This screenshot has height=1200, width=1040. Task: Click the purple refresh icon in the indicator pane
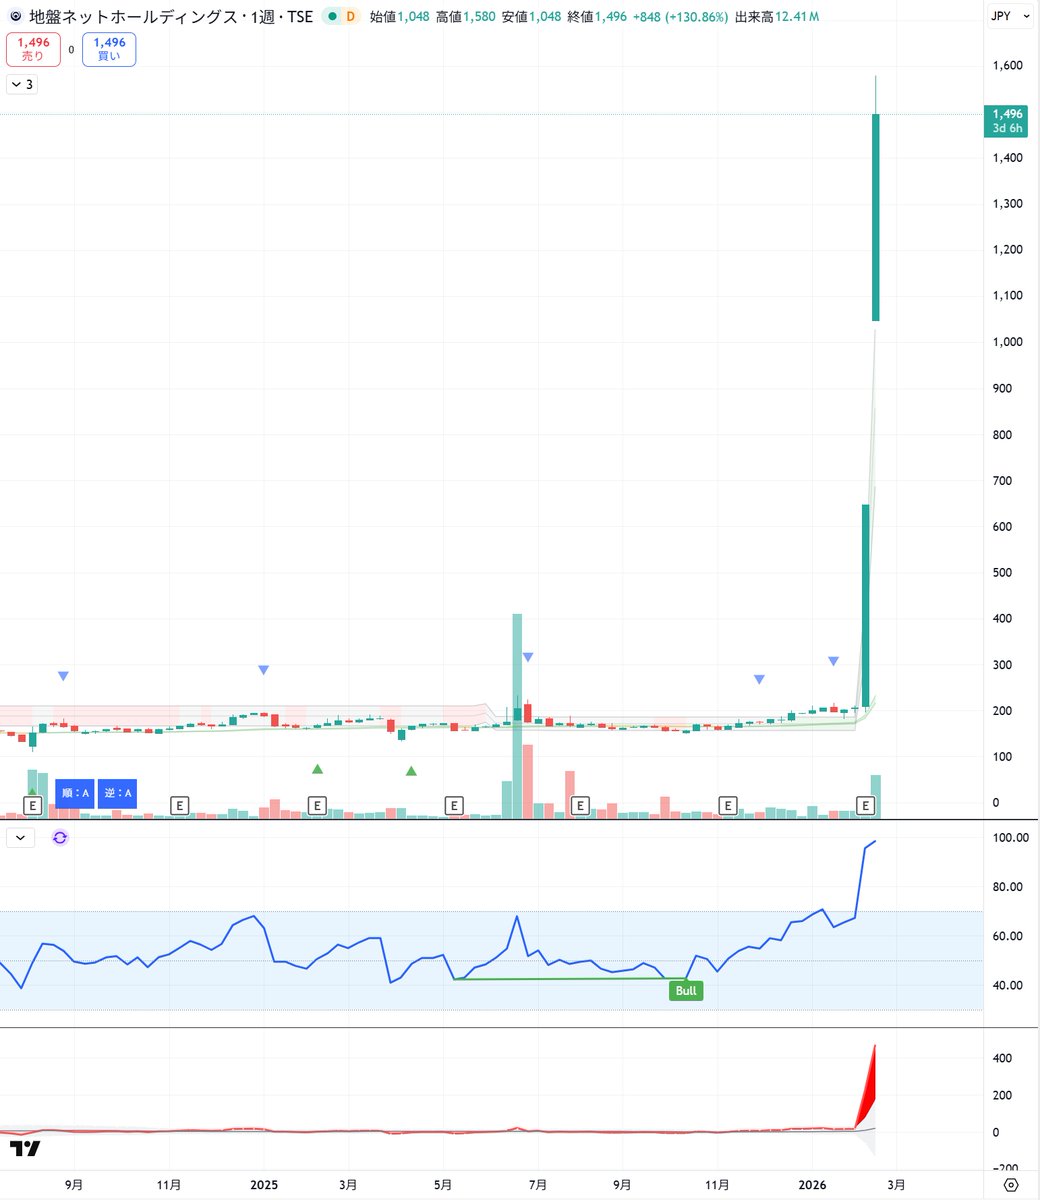pos(59,838)
